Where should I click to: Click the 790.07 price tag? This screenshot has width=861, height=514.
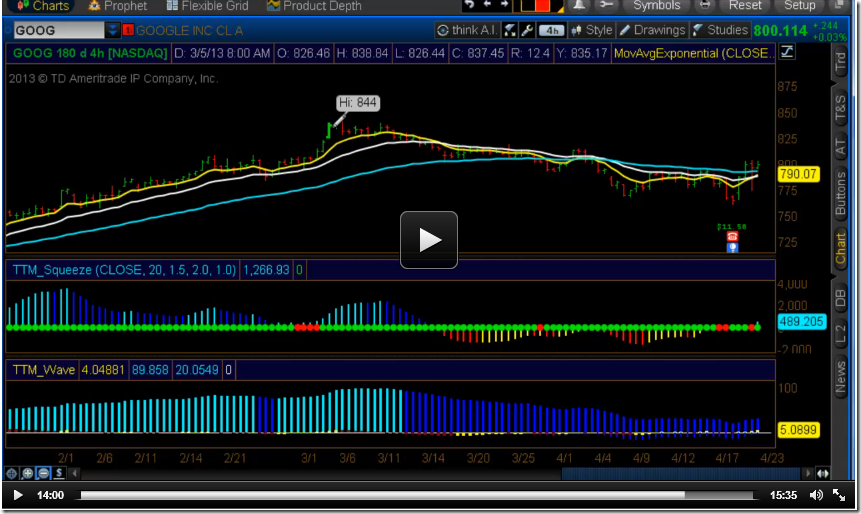798,174
